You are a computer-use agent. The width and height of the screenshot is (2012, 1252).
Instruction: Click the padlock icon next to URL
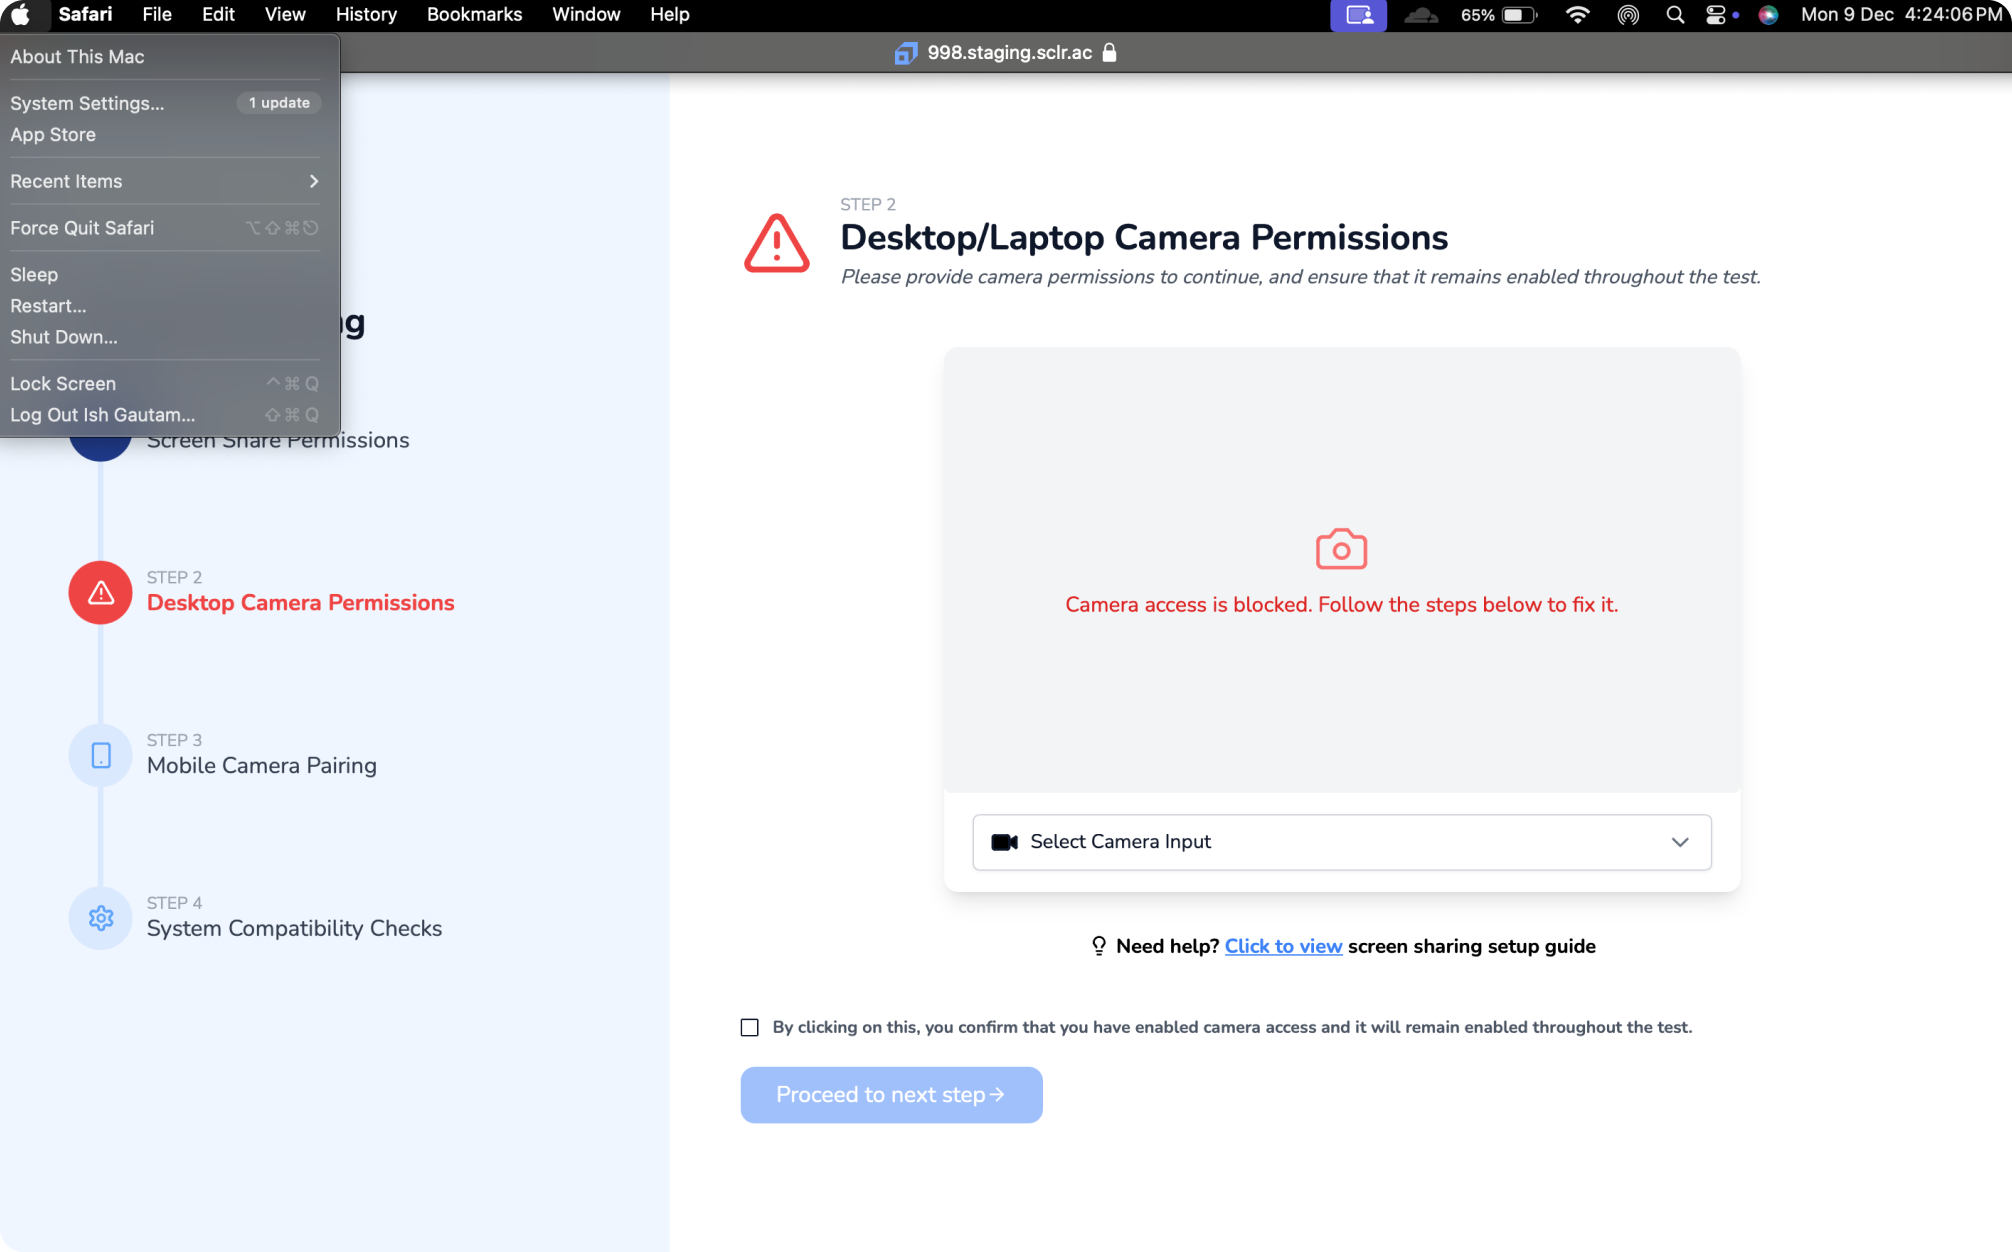click(x=1109, y=53)
